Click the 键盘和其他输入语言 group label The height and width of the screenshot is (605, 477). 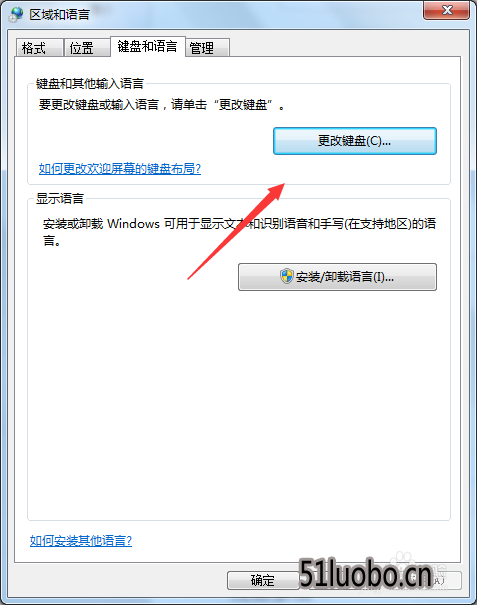click(90, 83)
